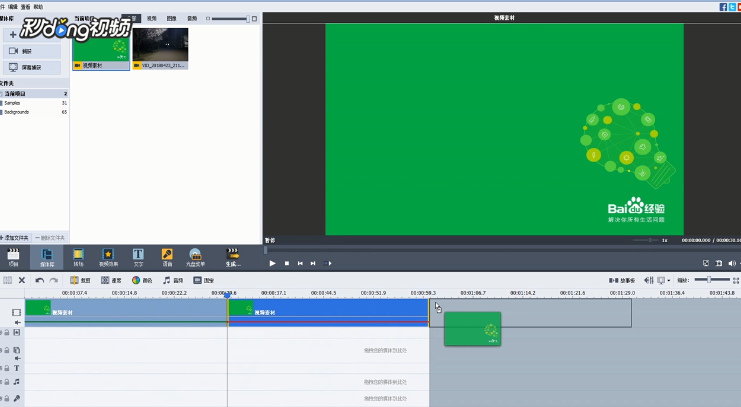Click the fullscreen preview icon

(706, 263)
